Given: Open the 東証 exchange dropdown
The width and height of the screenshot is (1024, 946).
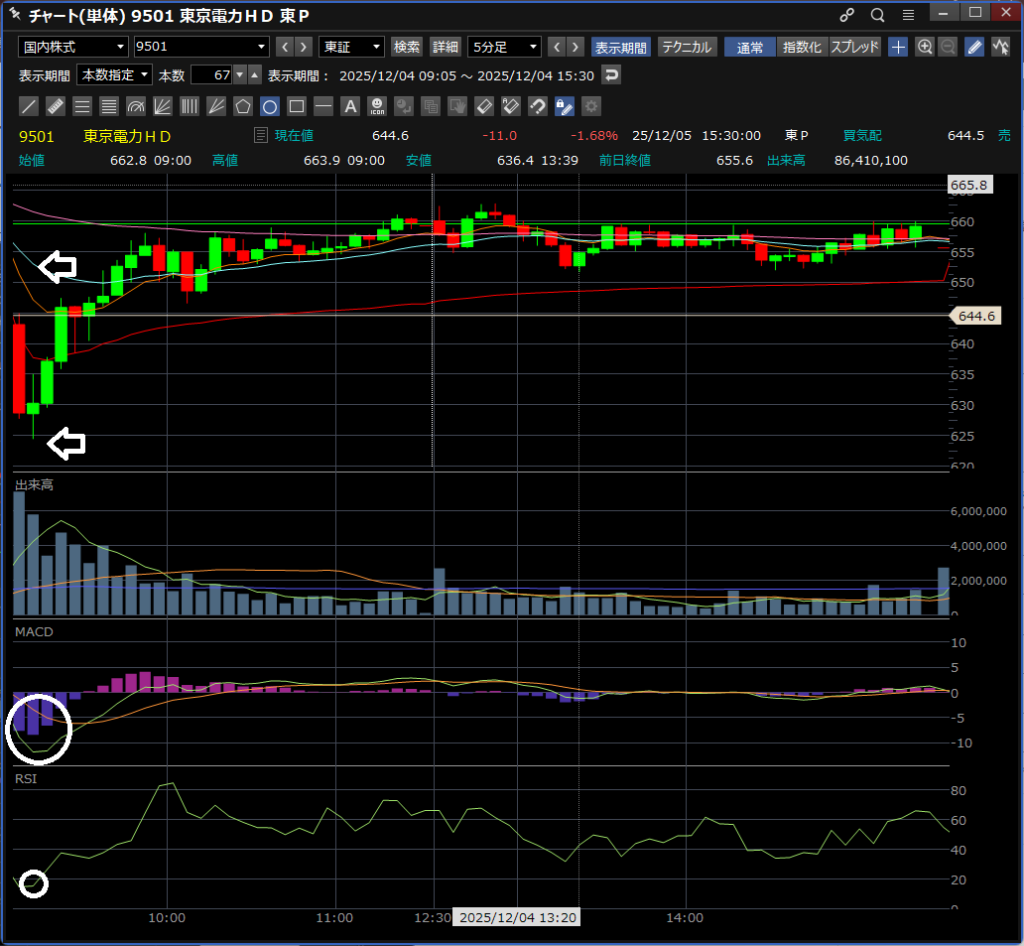Looking at the screenshot, I should click(351, 47).
